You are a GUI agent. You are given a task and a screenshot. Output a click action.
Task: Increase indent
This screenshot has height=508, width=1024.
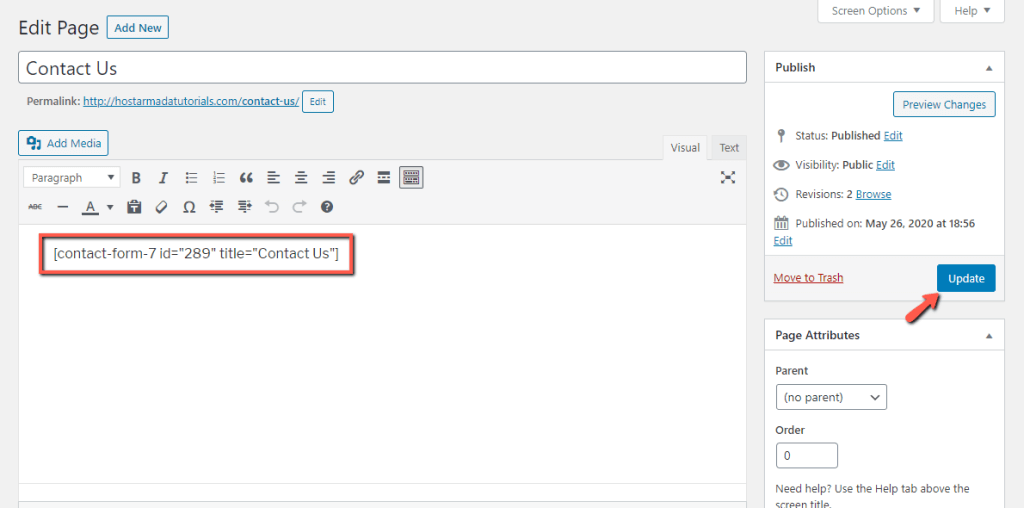tap(244, 207)
